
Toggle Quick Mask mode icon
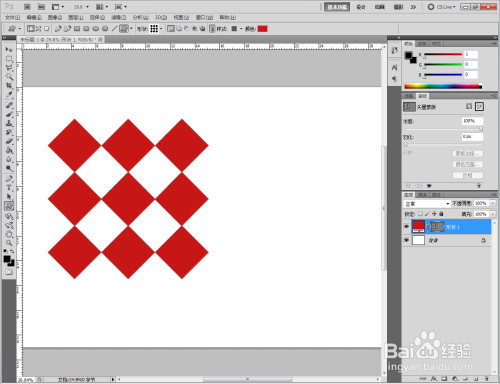coord(9,272)
